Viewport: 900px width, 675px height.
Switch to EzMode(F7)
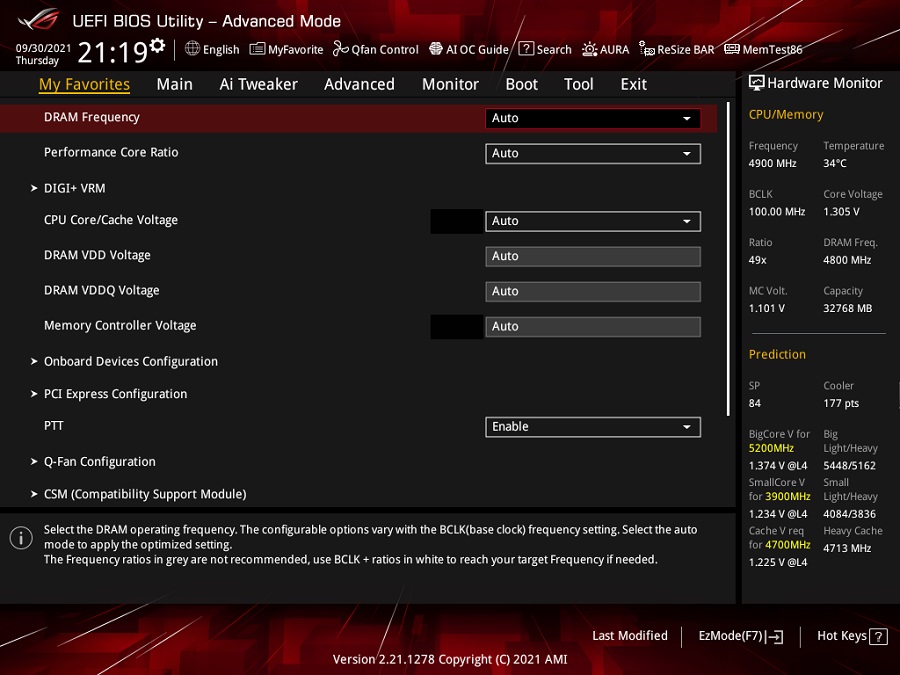click(x=740, y=636)
